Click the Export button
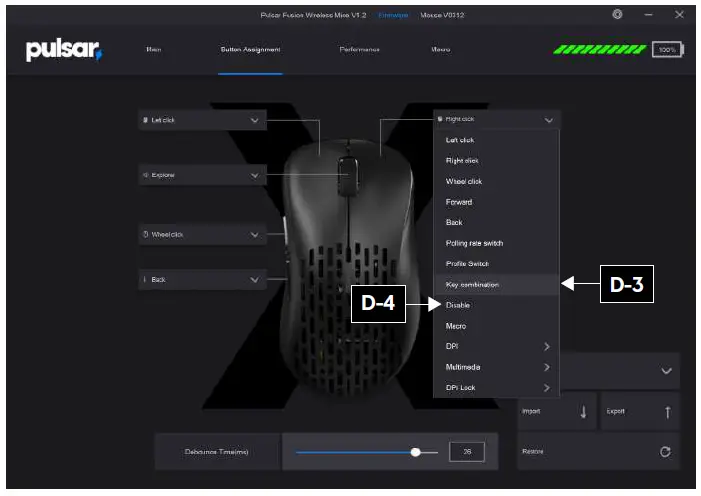Screen dimensions: 701x496 coord(640,411)
